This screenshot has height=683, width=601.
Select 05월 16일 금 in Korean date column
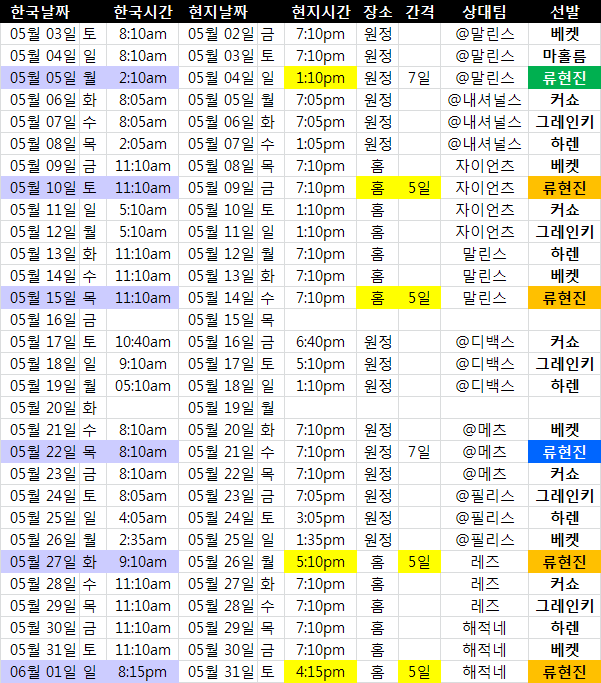point(53,320)
